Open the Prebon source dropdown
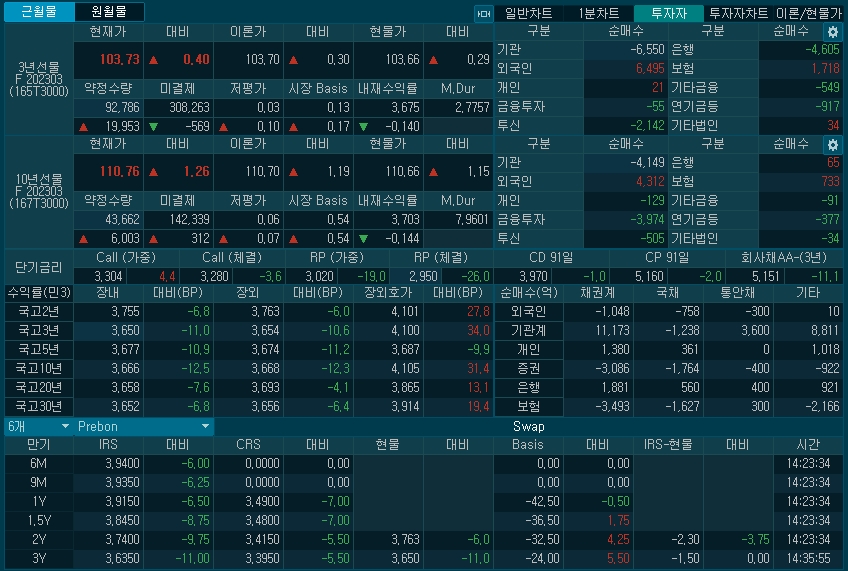This screenshot has height=571, width=848. 144,426
